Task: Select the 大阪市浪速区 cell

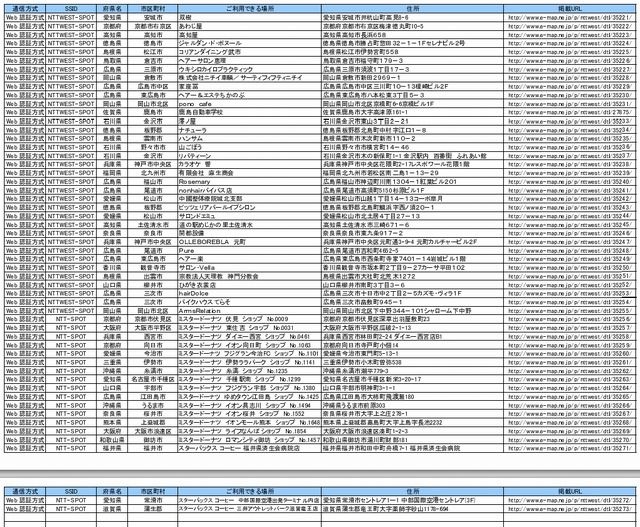Action: coord(153,431)
